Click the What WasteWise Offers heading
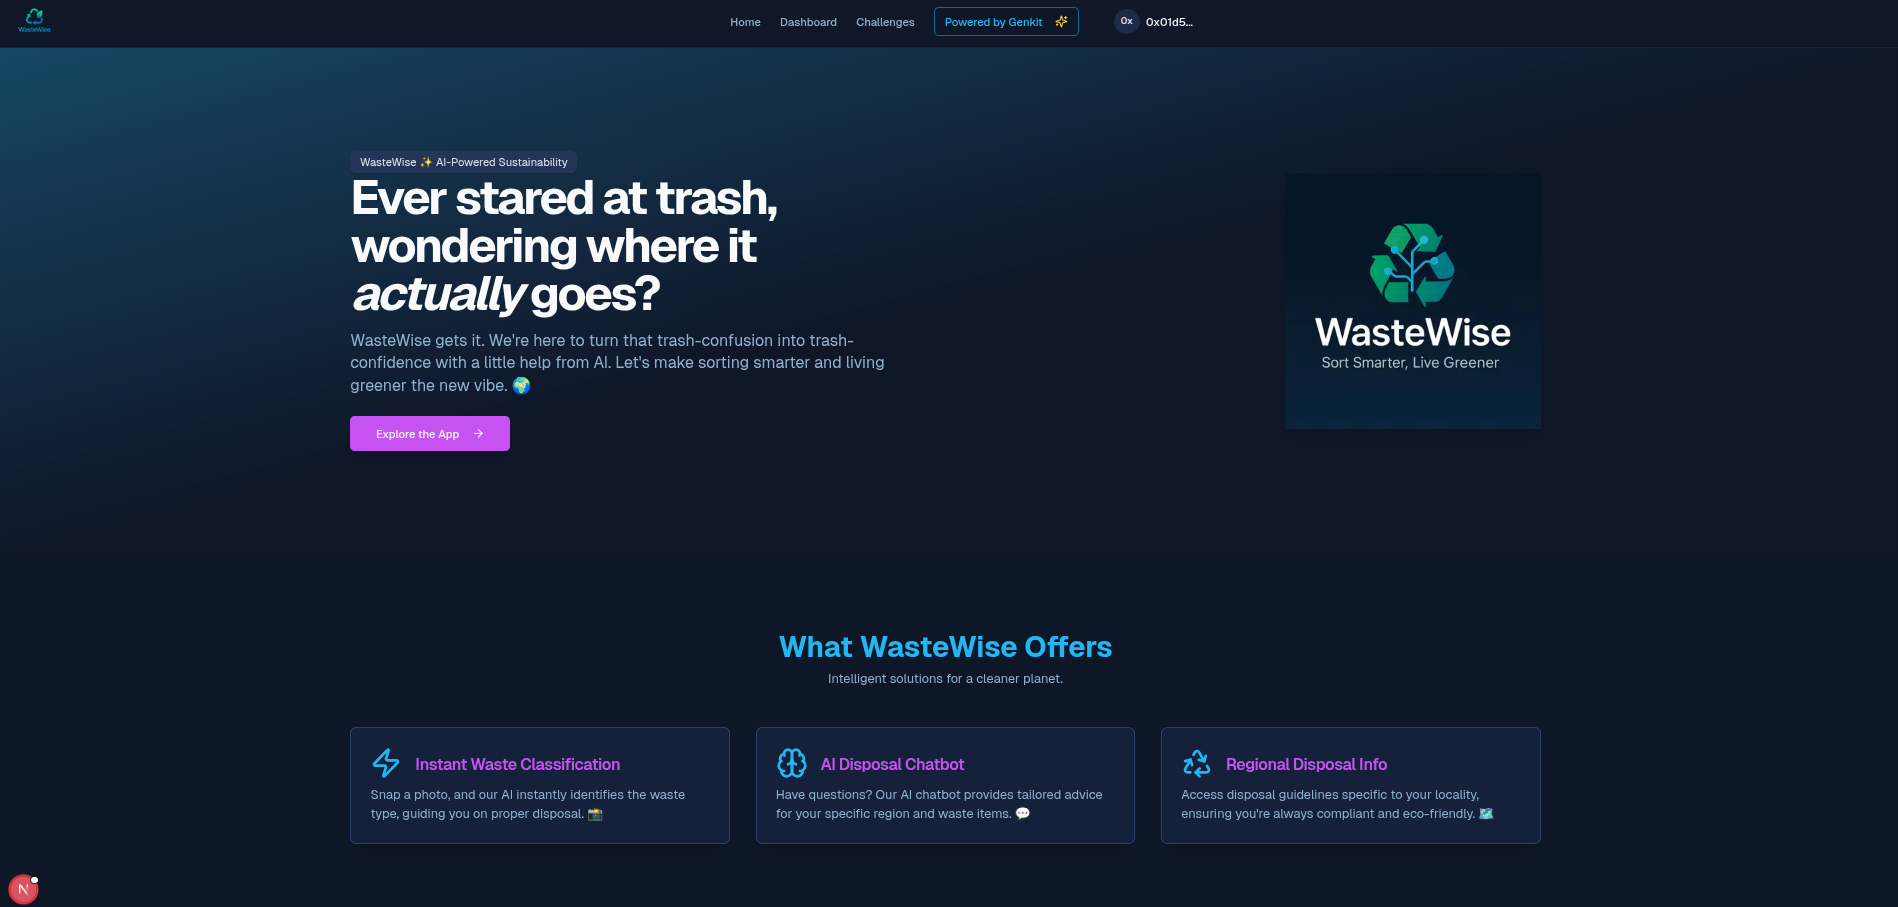This screenshot has height=907, width=1898. coord(945,647)
